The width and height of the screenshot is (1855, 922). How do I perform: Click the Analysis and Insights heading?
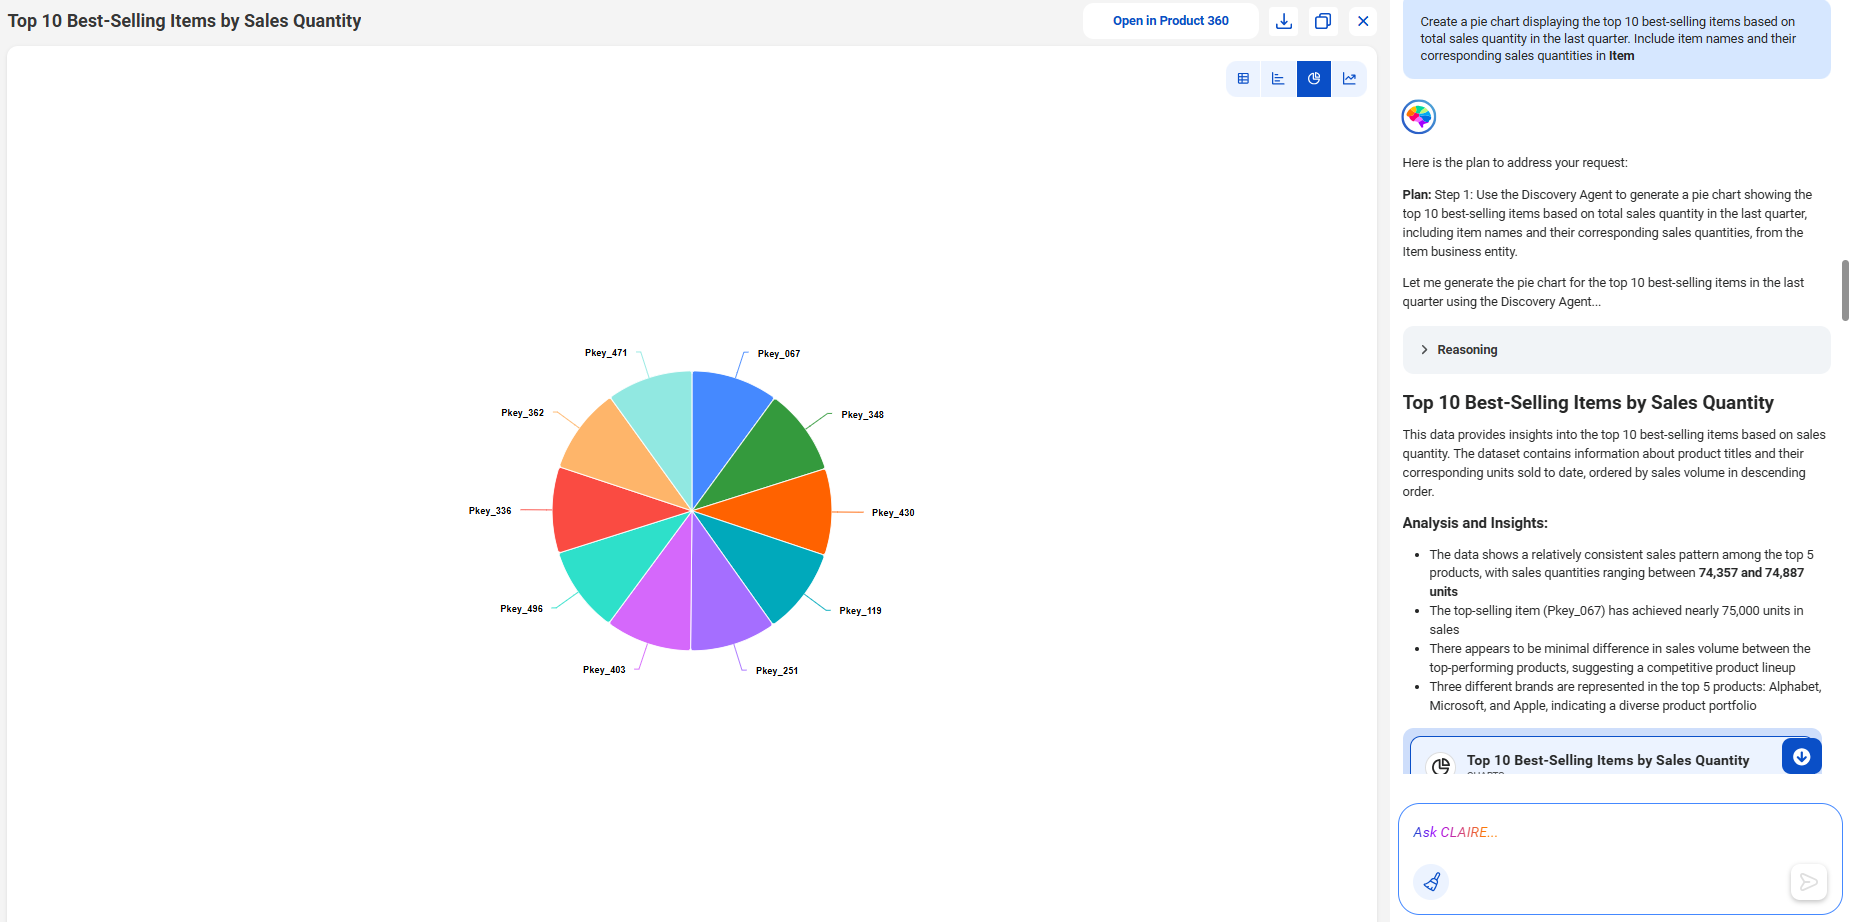[1475, 523]
